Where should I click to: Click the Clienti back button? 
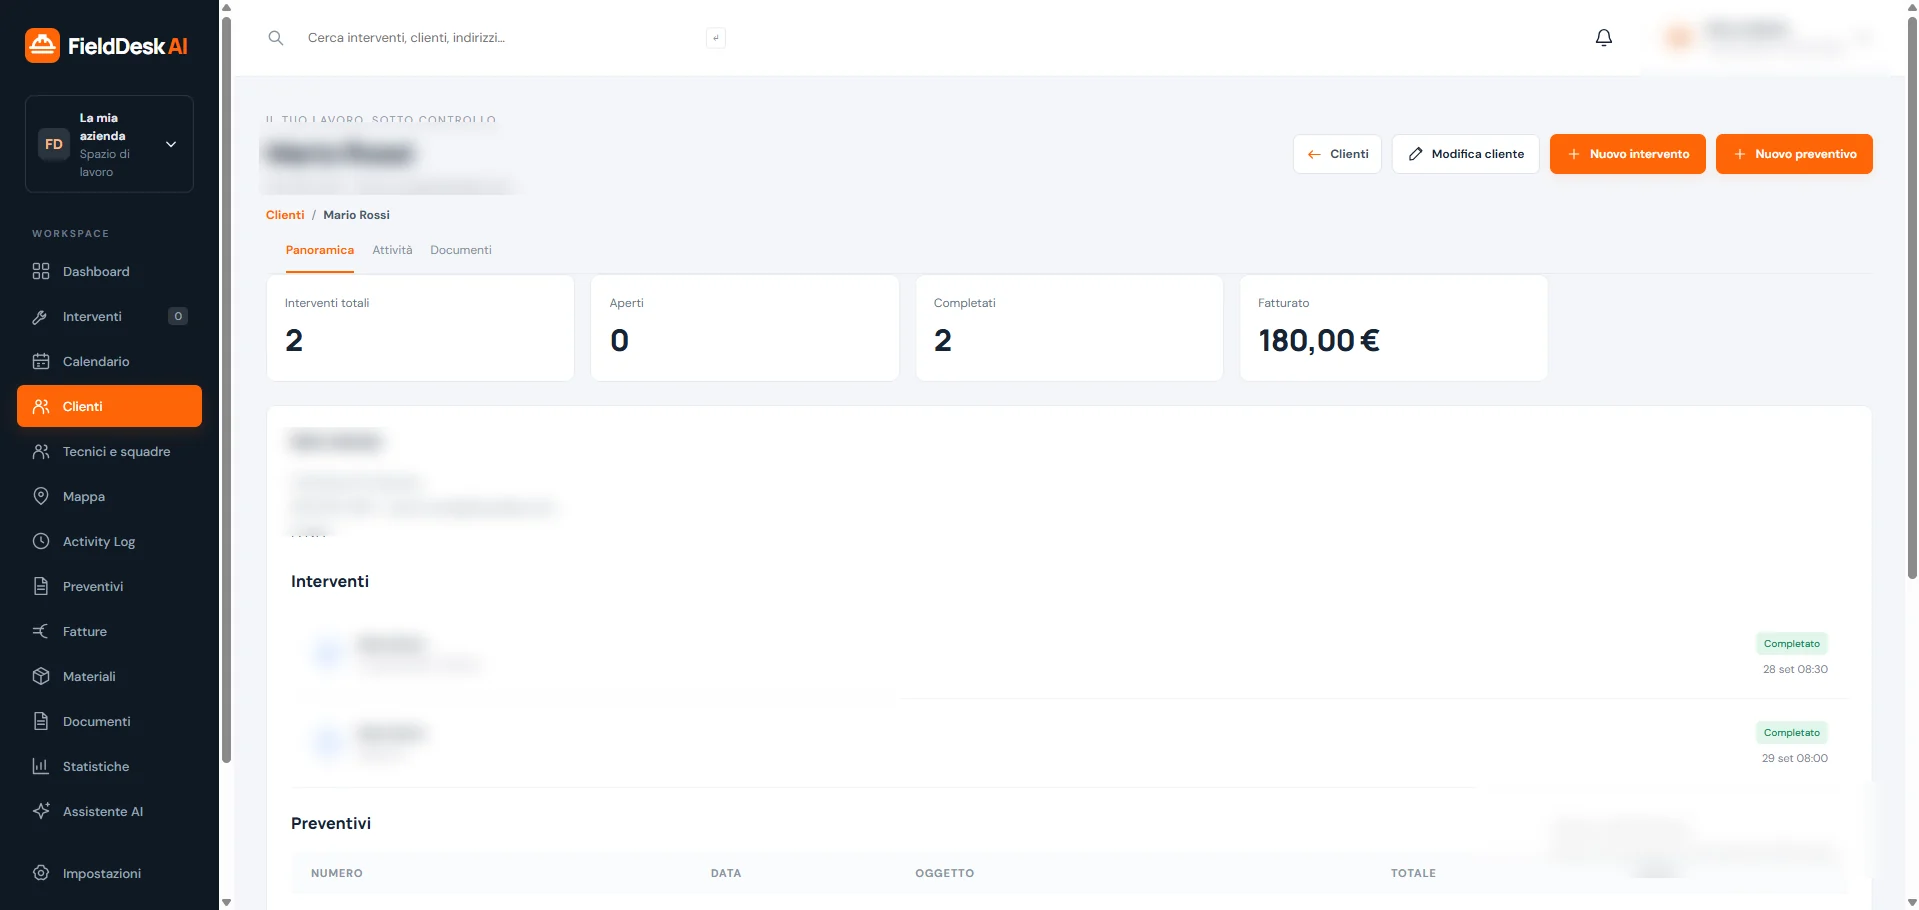[1337, 154]
